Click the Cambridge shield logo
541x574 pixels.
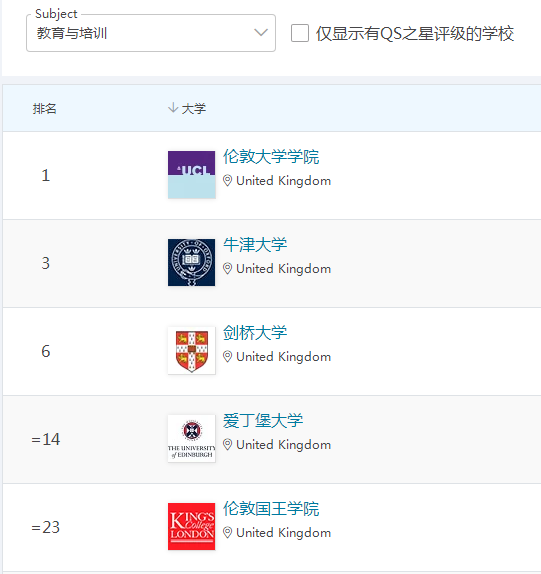pos(191,350)
